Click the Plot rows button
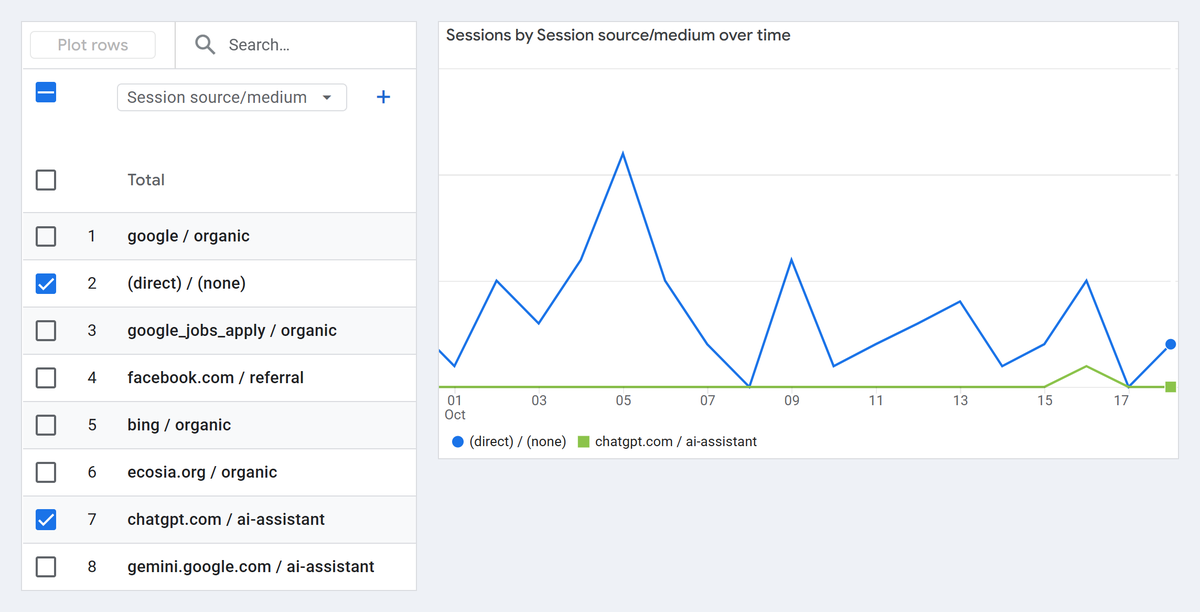This screenshot has height=612, width=1200. [x=93, y=45]
